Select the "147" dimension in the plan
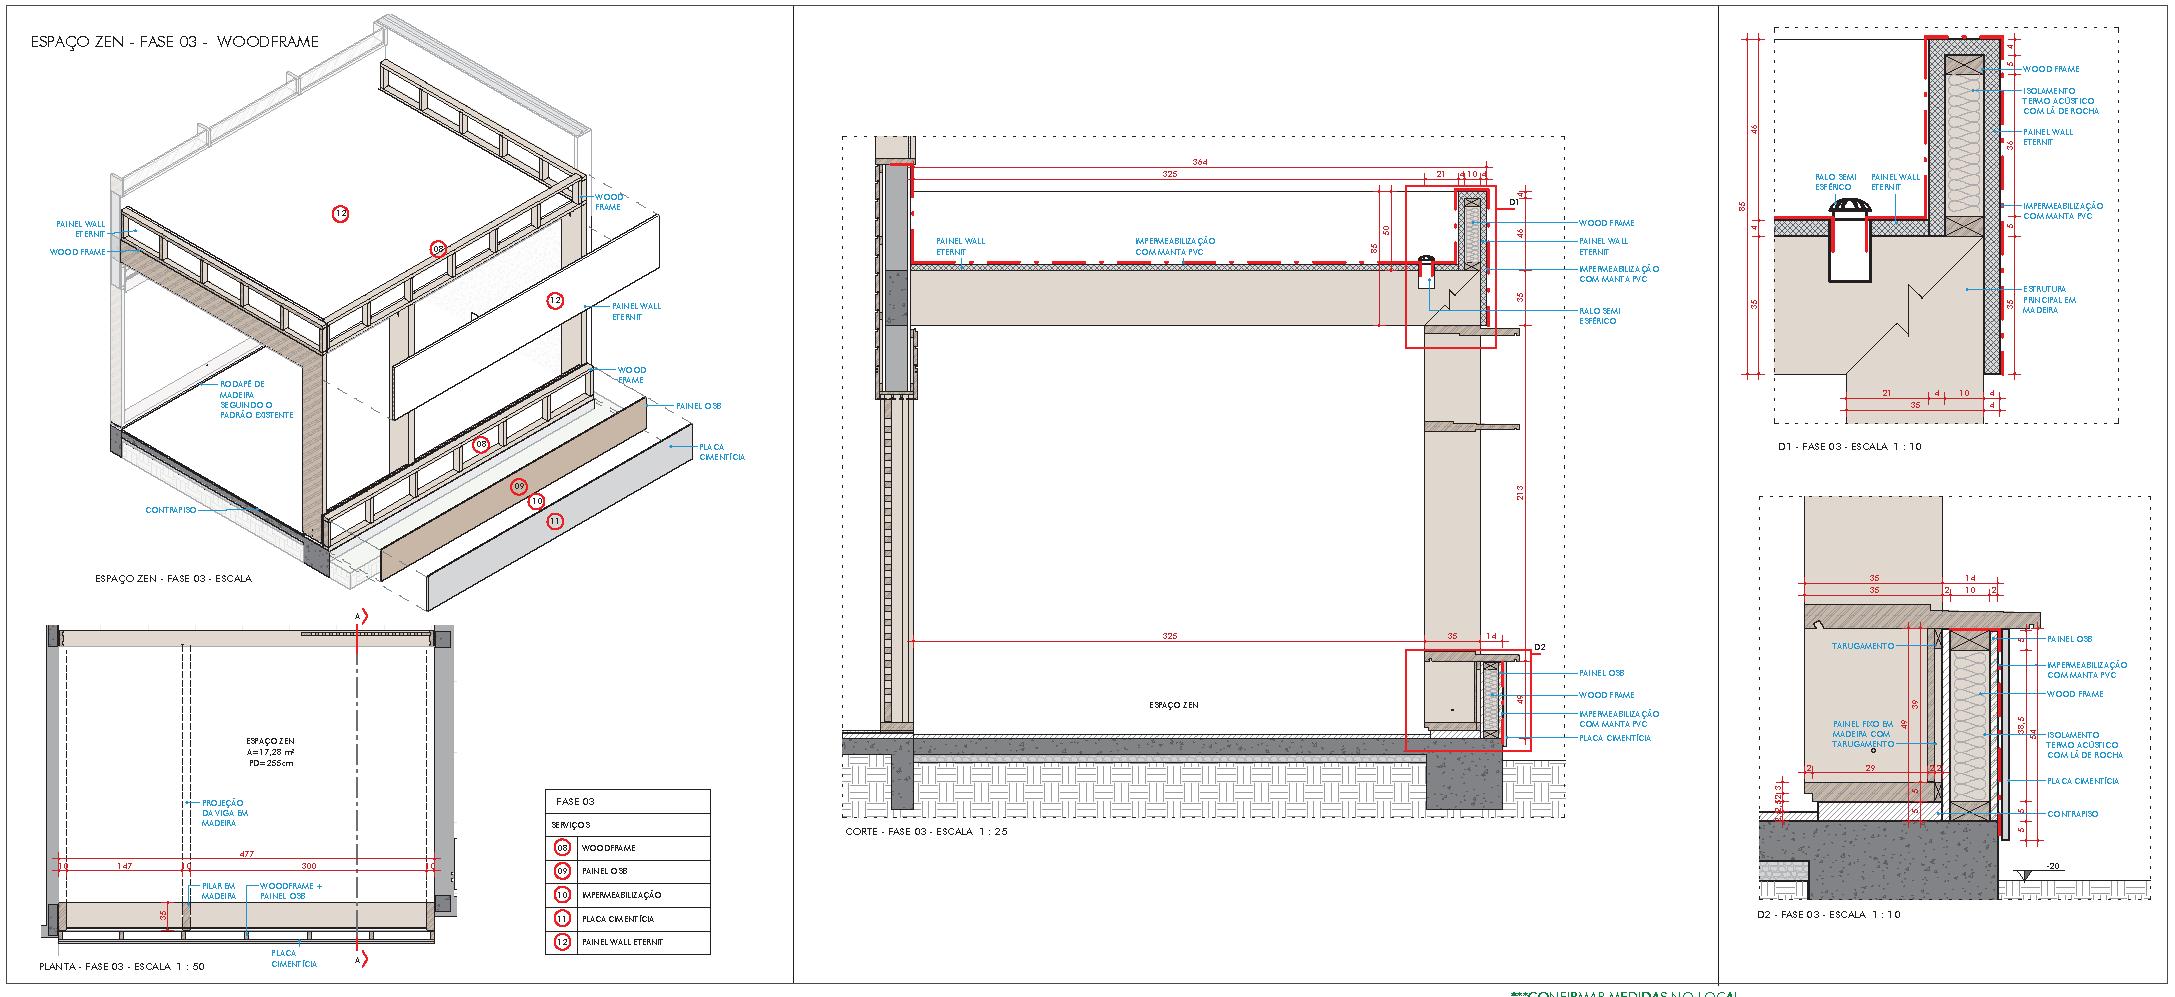 pyautogui.click(x=124, y=866)
